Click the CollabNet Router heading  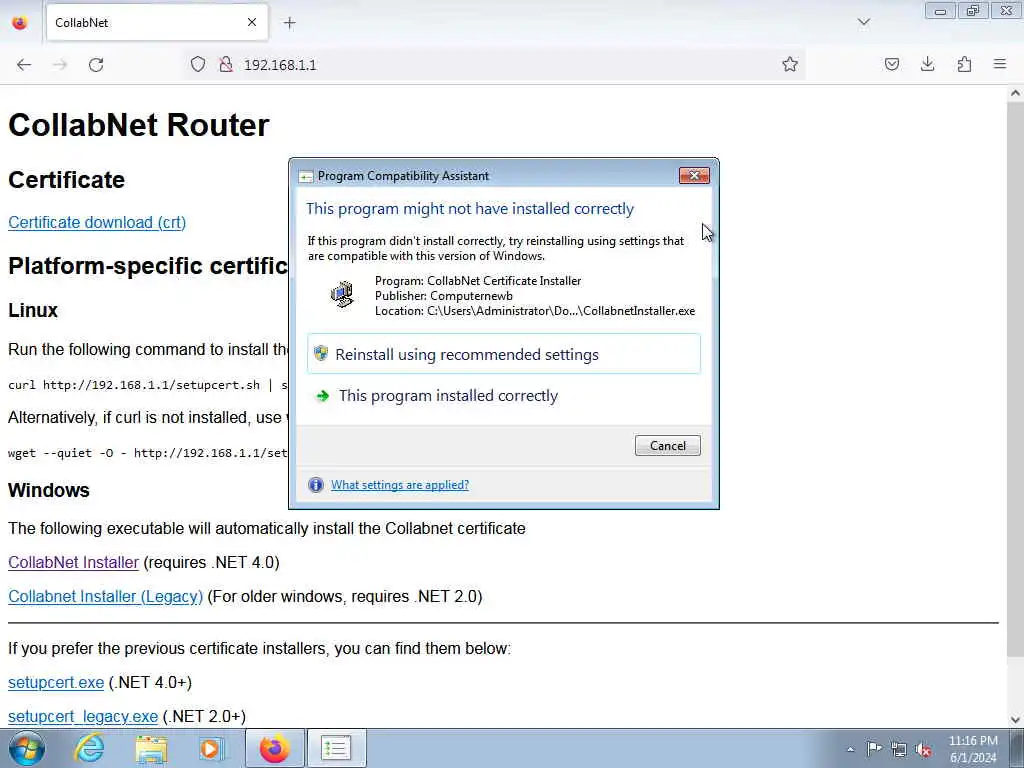(x=138, y=125)
